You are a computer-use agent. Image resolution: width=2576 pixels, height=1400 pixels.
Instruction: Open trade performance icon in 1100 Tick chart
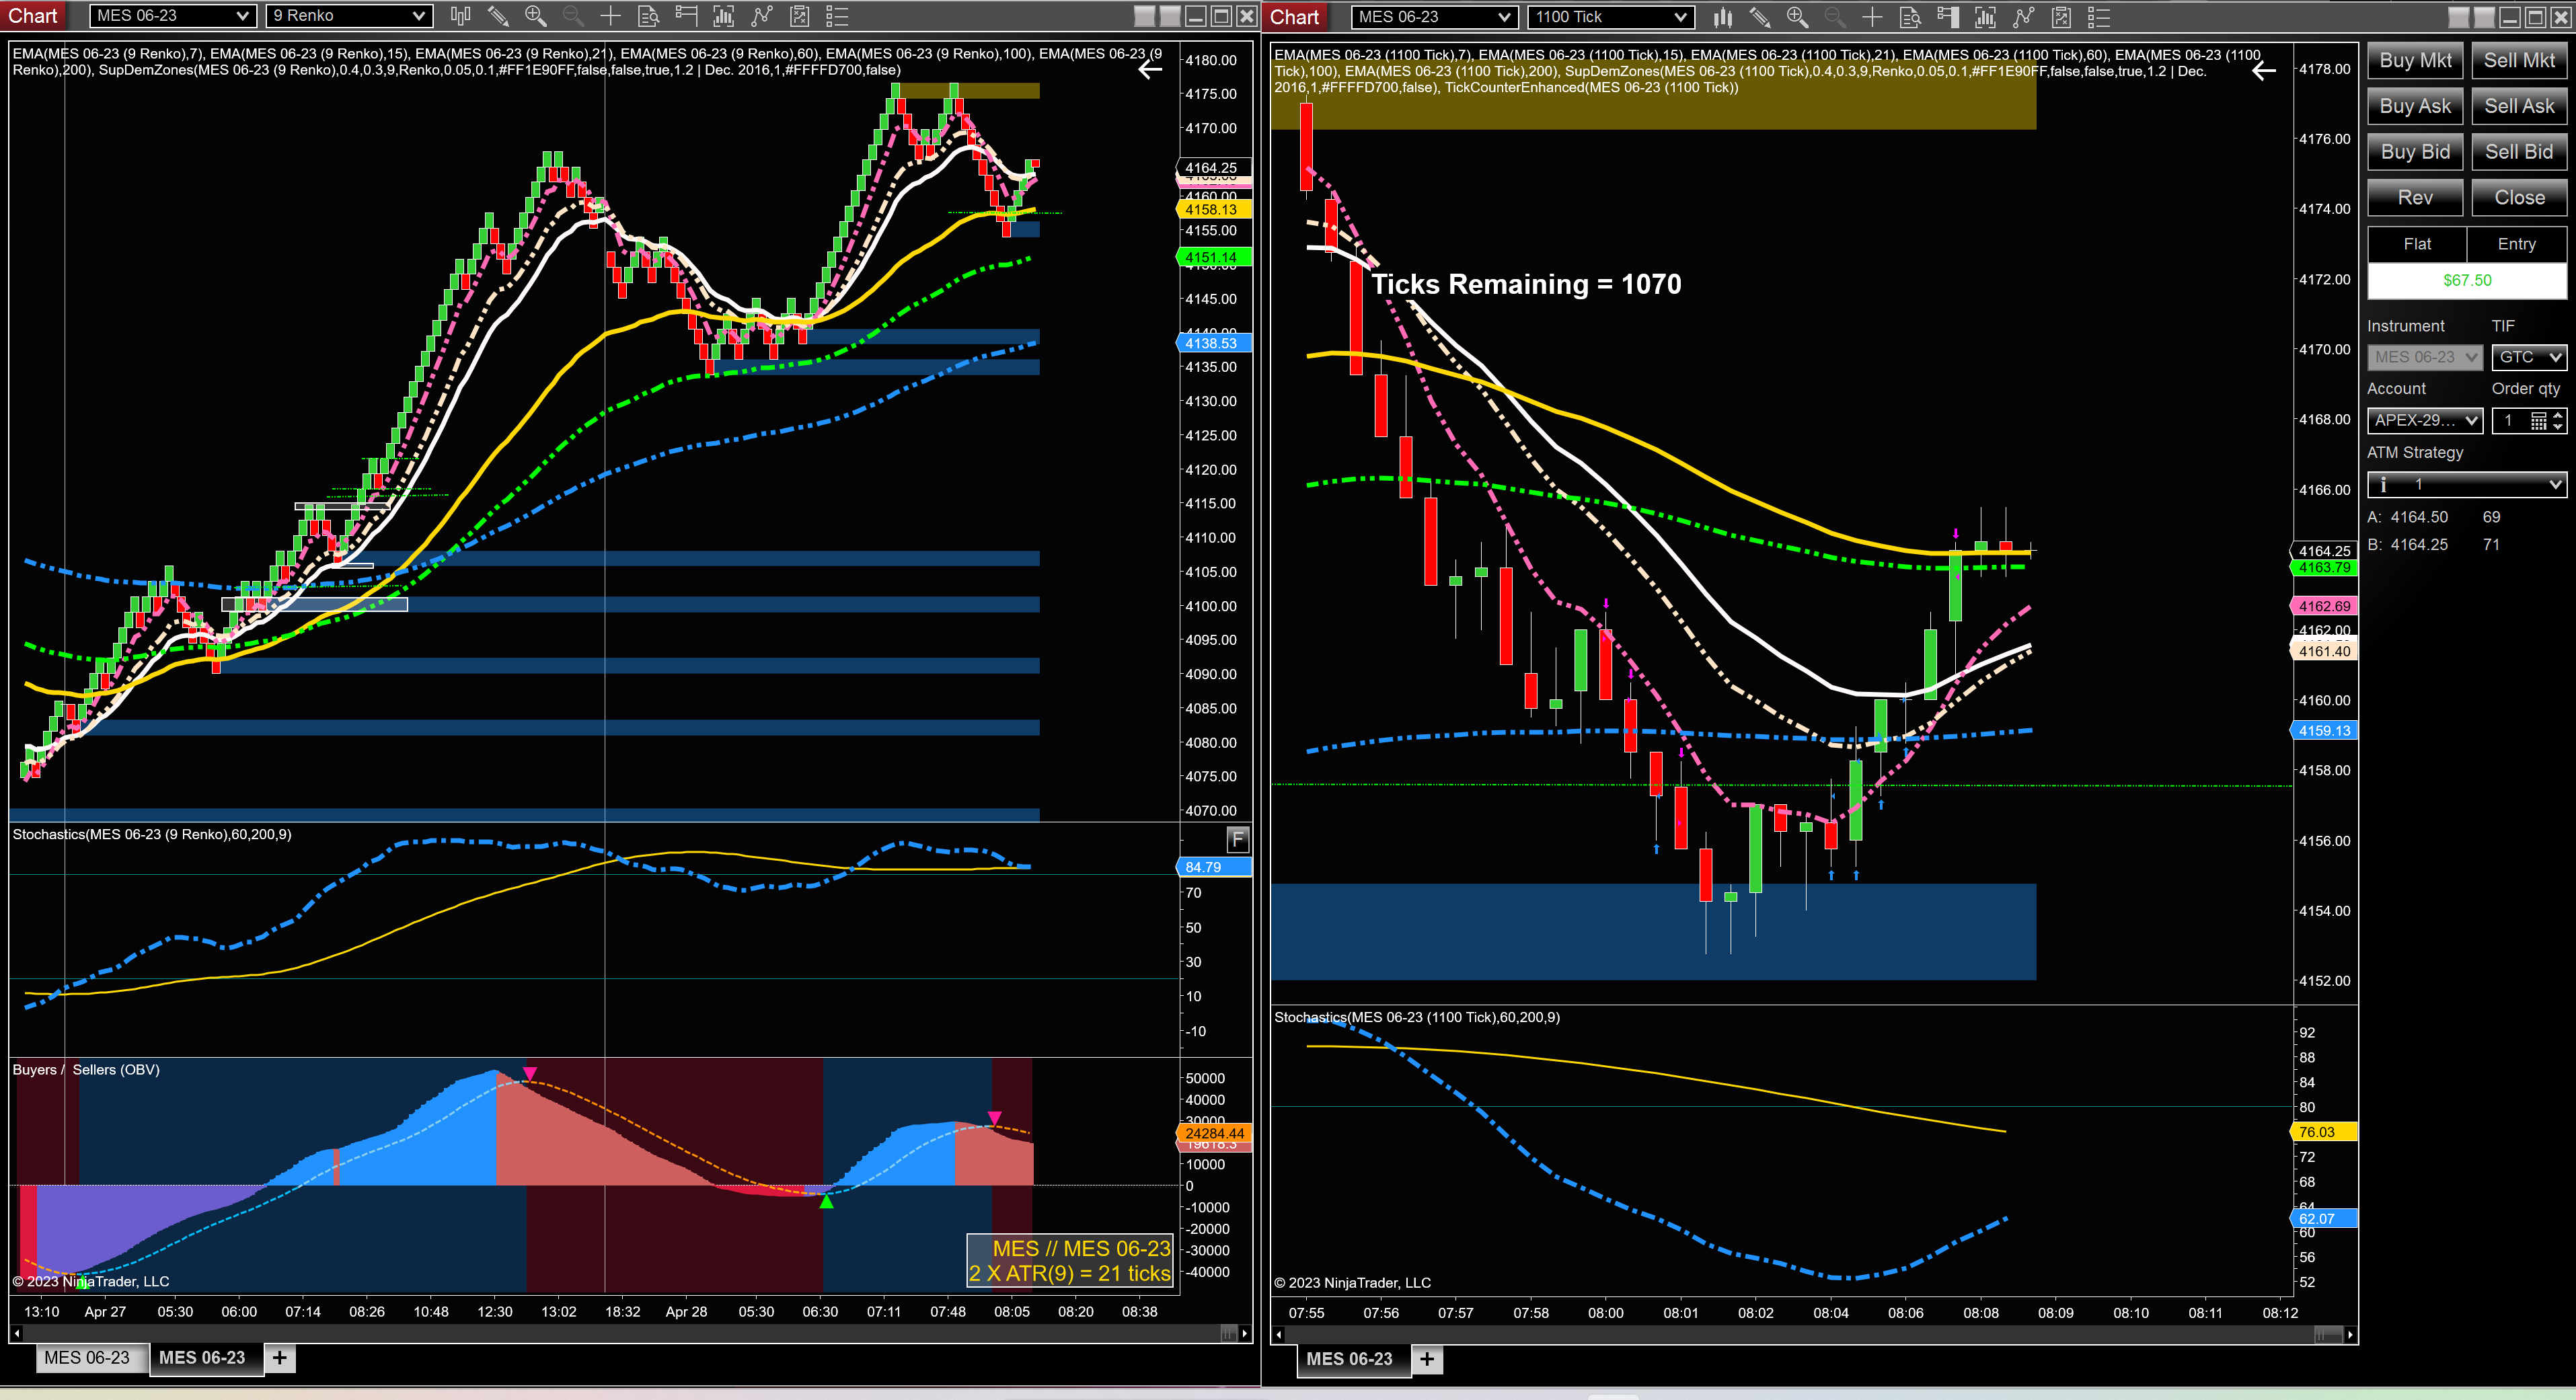(x=2061, y=17)
